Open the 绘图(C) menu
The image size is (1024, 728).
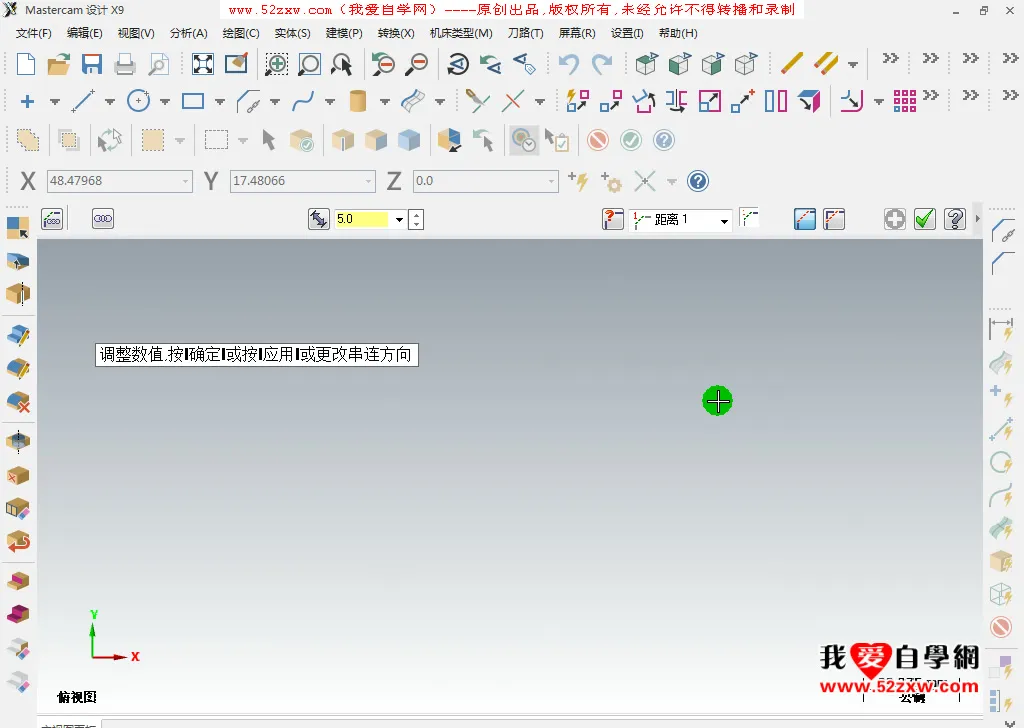tap(240, 33)
